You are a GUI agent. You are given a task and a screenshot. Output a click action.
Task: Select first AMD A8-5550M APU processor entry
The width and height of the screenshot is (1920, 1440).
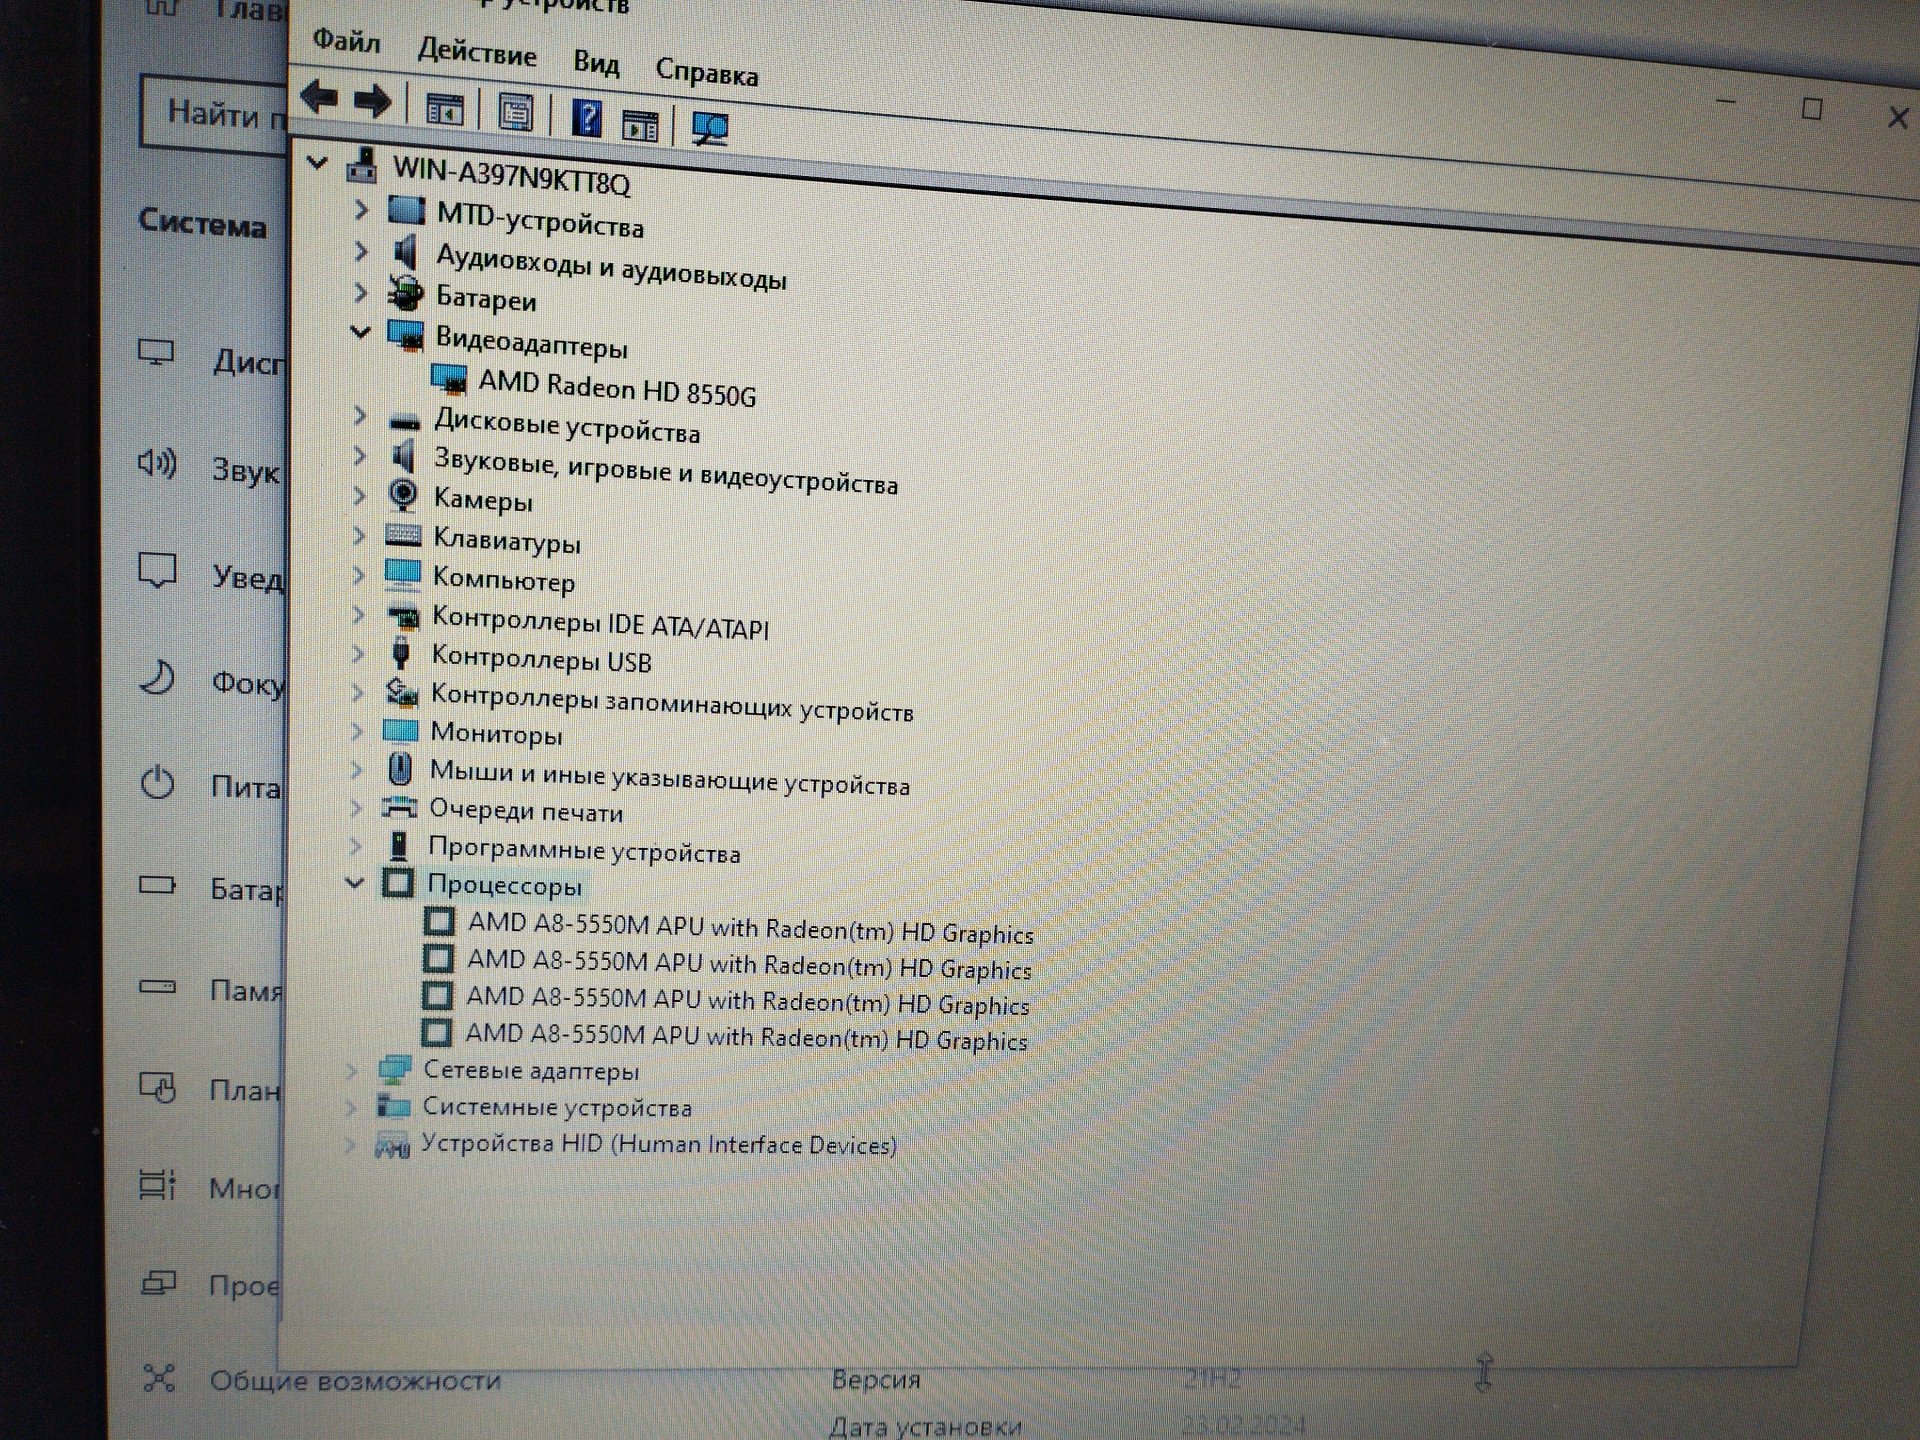point(750,929)
